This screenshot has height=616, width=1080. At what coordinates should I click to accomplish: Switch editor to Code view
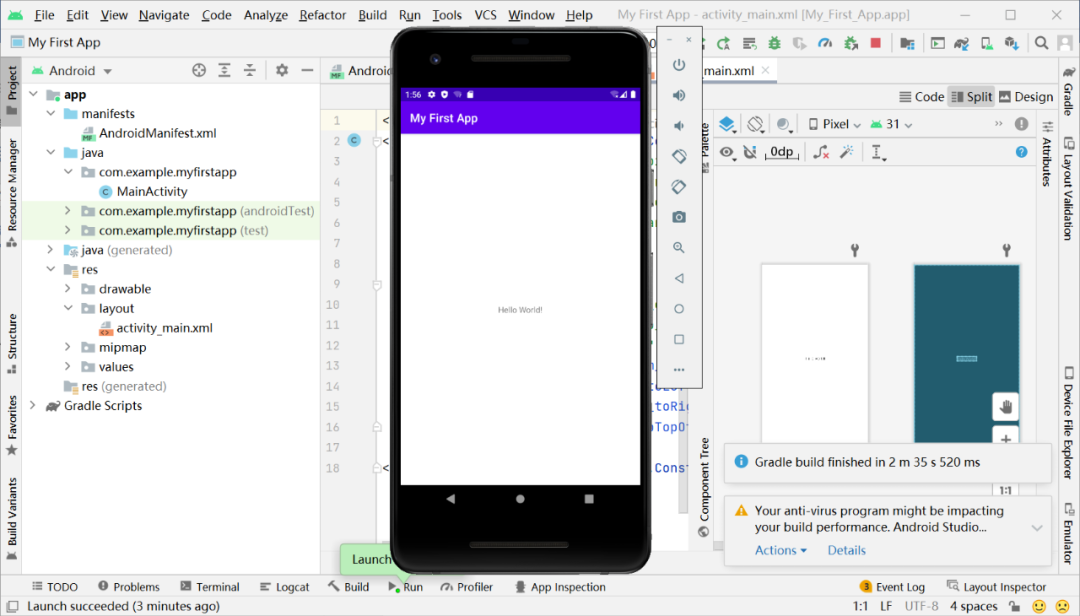click(x=922, y=97)
